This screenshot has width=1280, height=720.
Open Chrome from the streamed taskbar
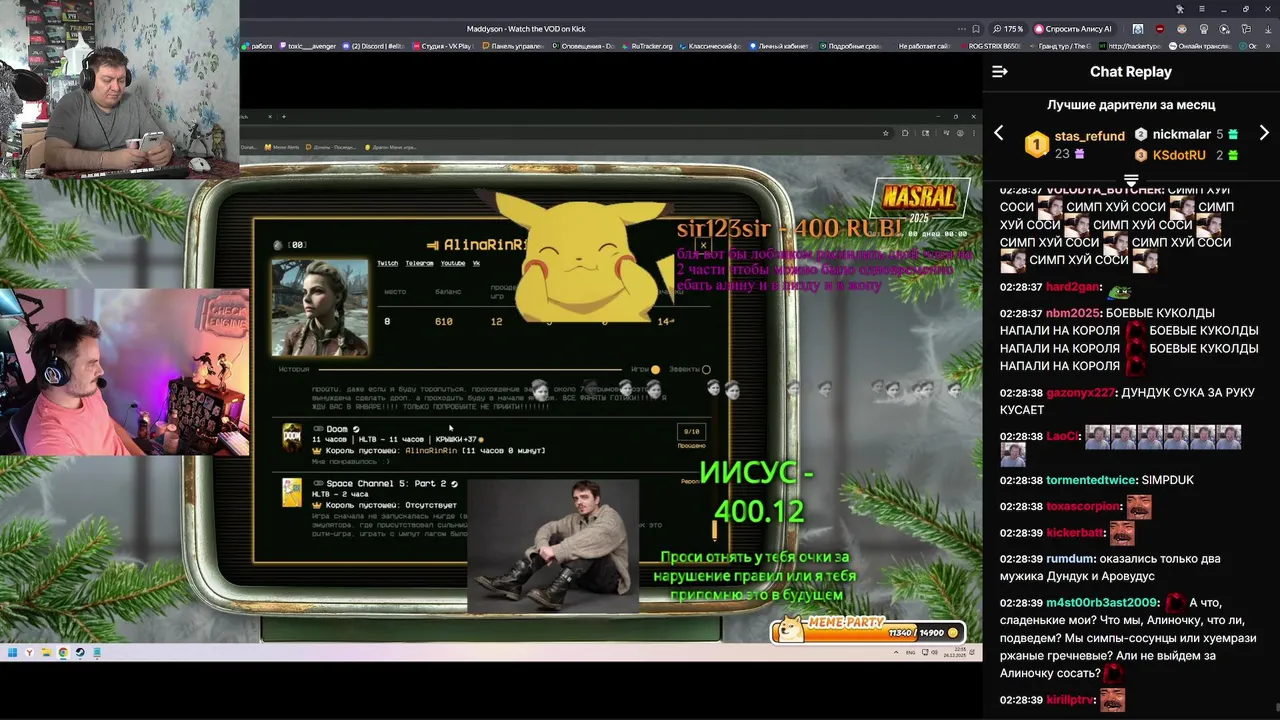(x=63, y=653)
